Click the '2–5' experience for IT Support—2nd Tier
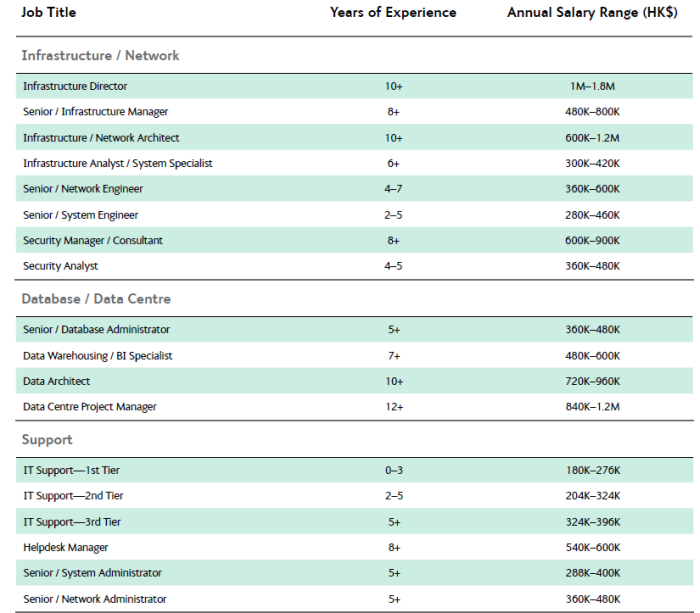Screen dimensions: 700x613 (x=394, y=496)
